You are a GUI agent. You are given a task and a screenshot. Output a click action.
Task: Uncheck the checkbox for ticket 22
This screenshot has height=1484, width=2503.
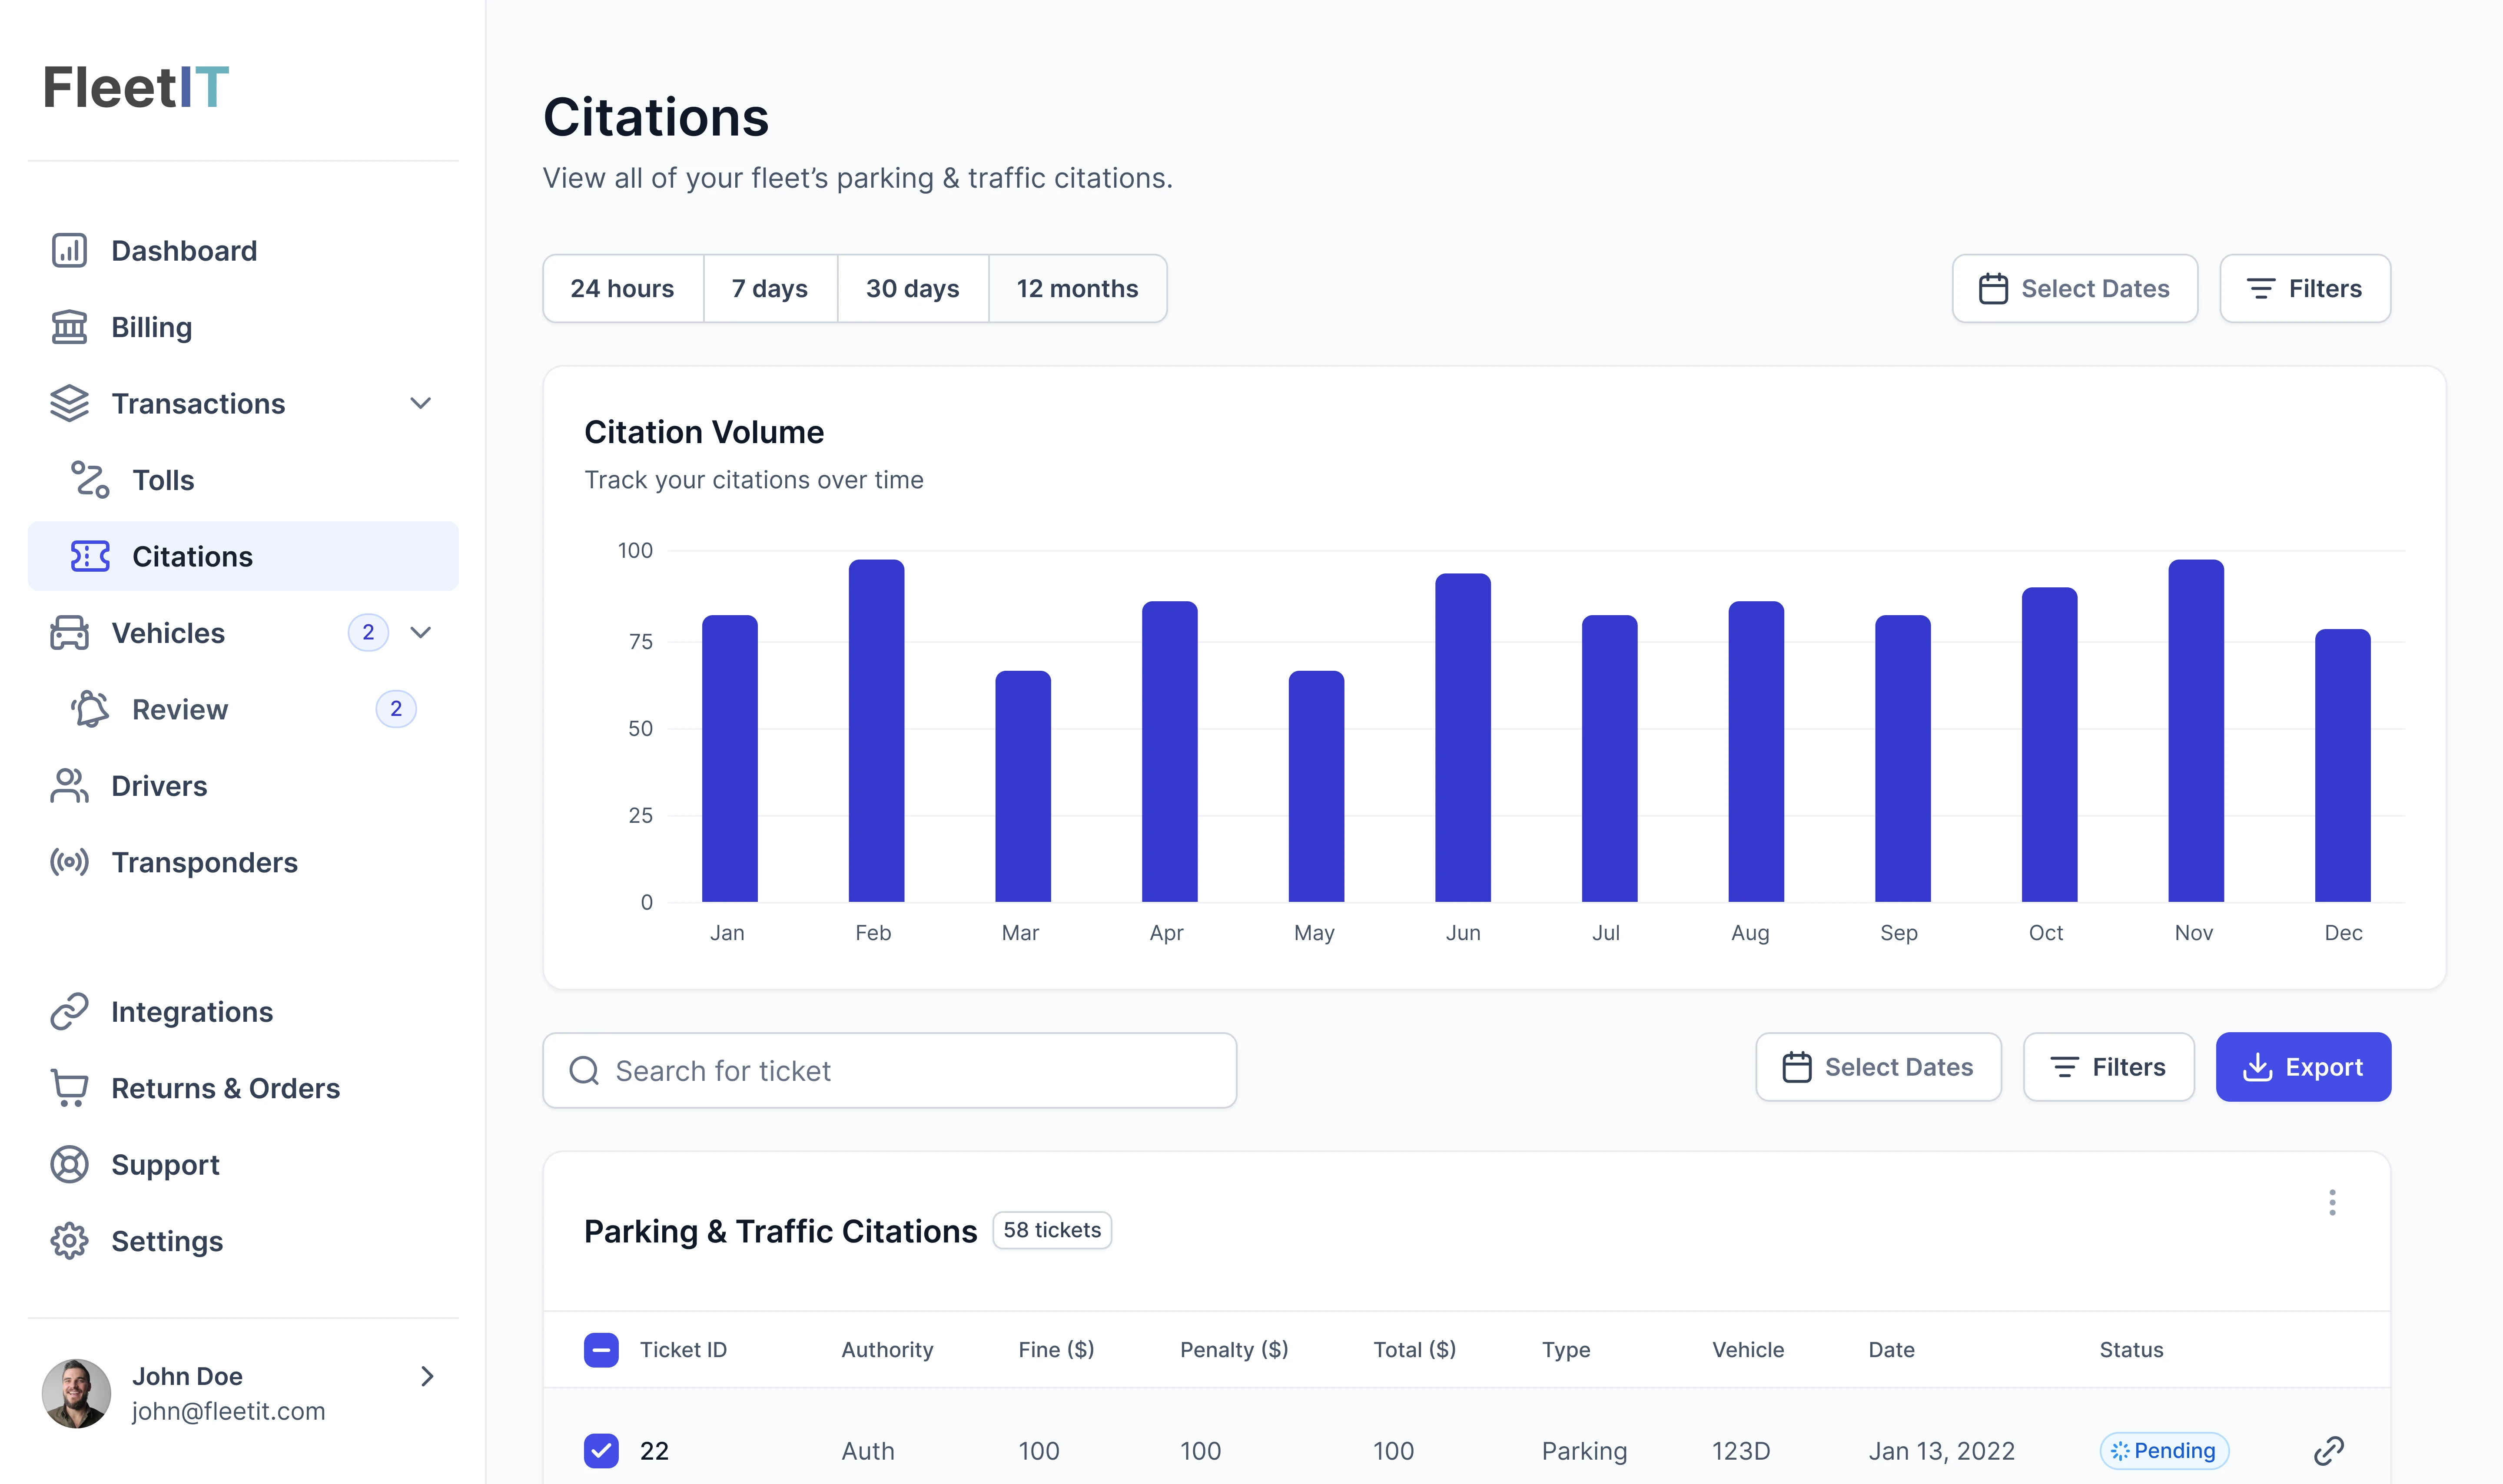click(x=601, y=1450)
